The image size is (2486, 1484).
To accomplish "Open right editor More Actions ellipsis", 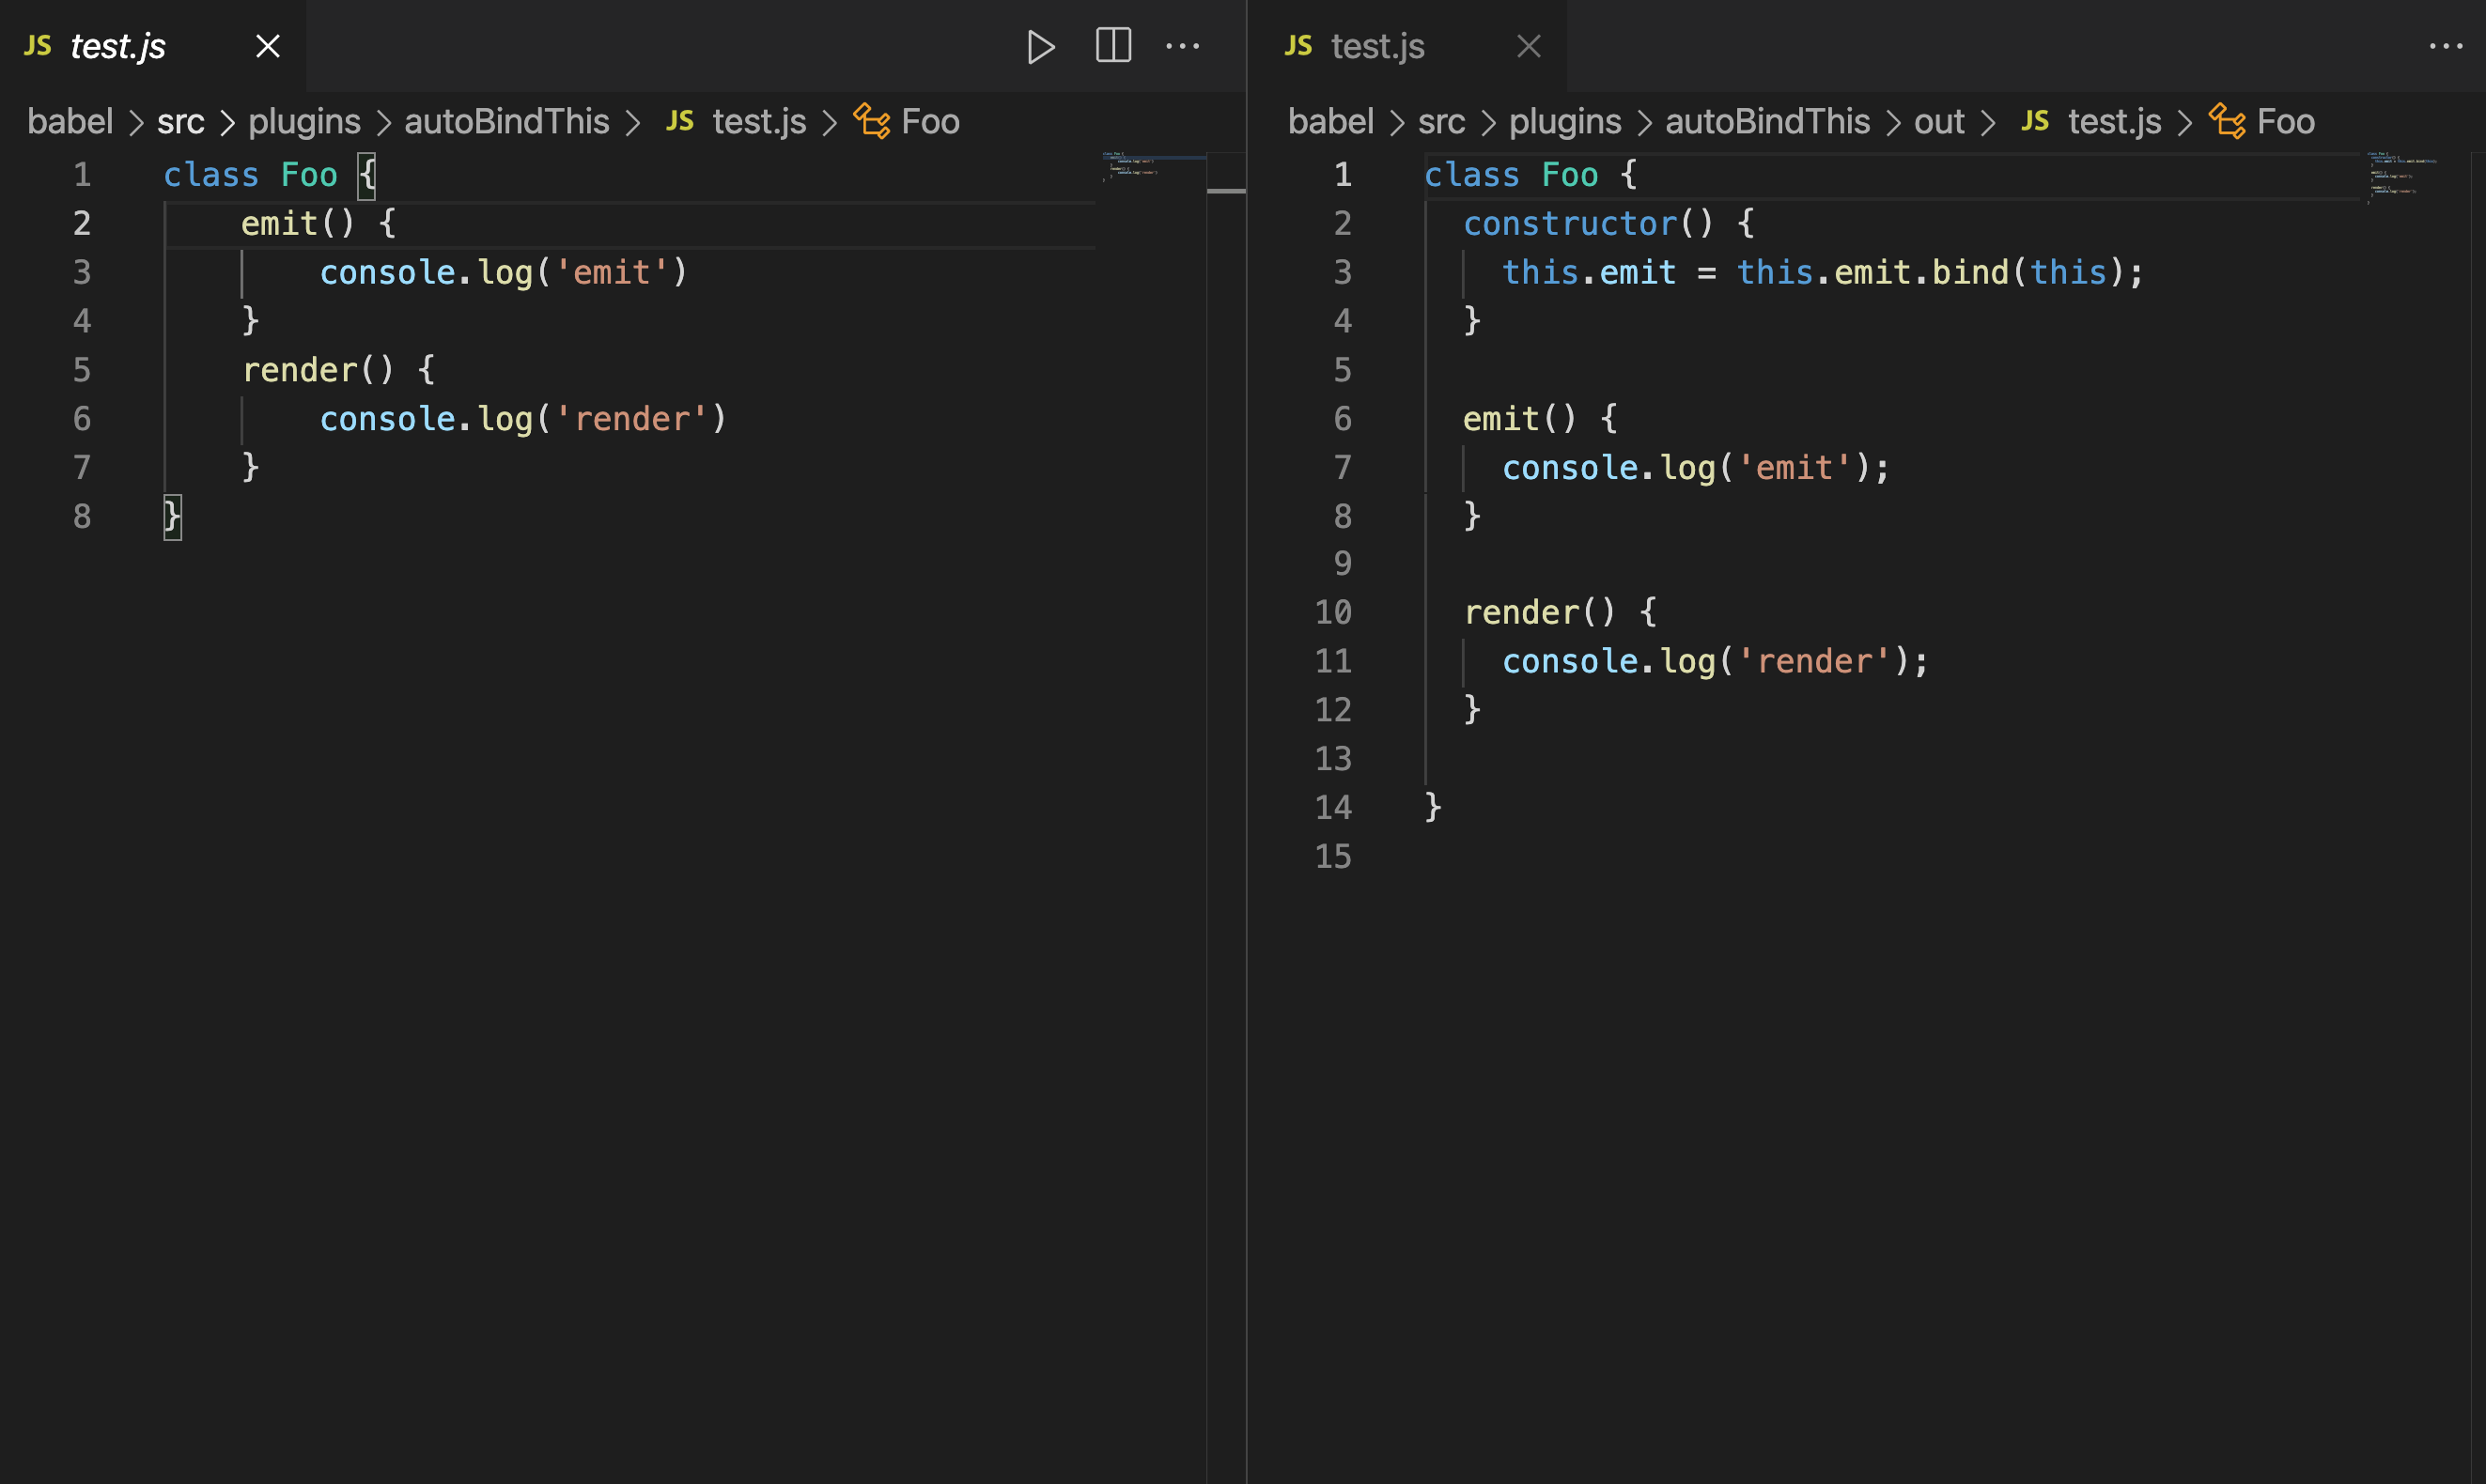I will tap(2446, 46).
